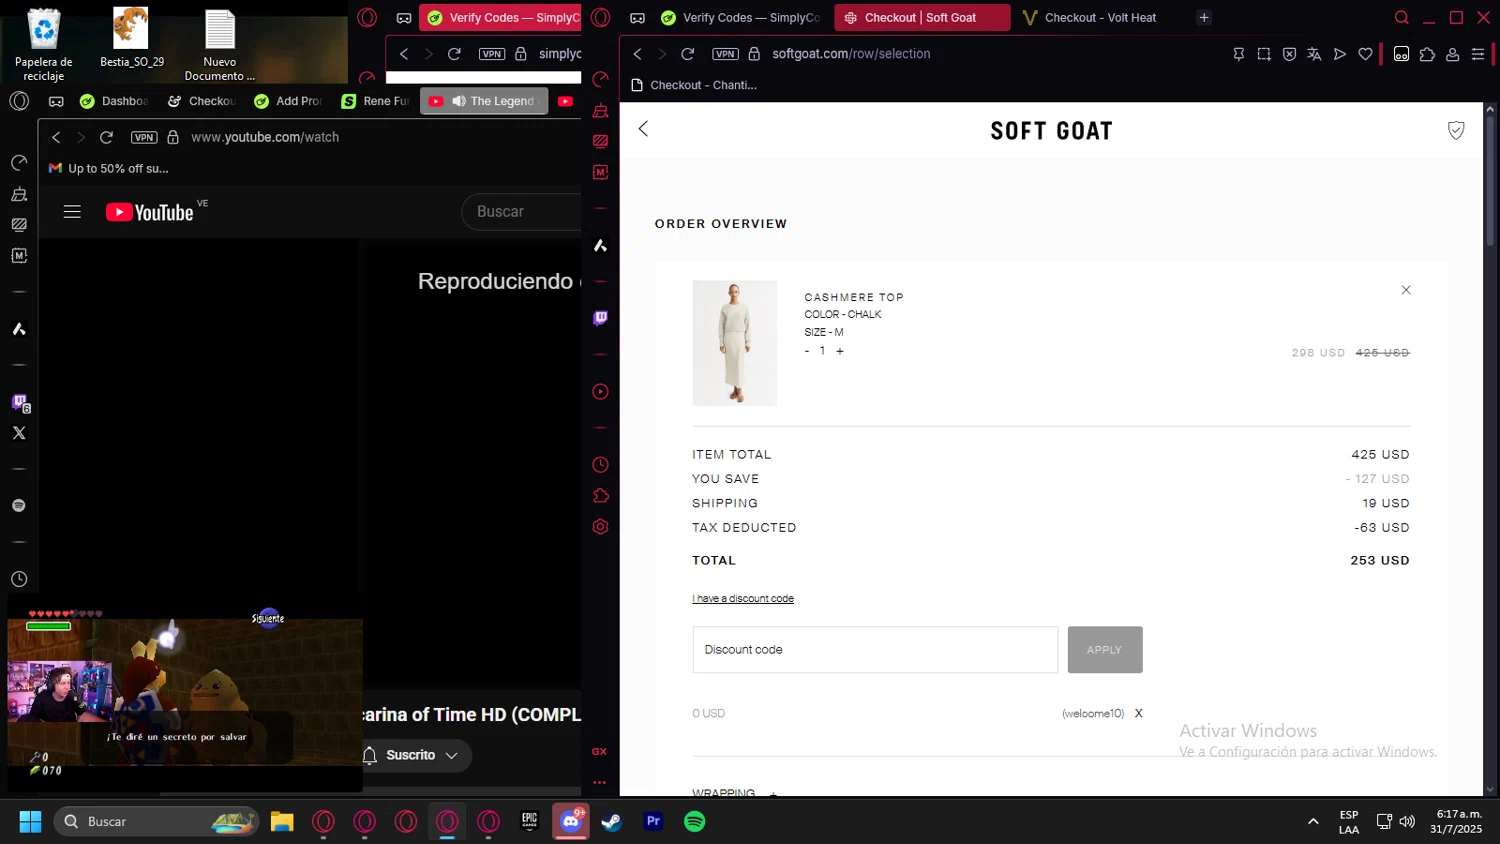Viewport: 1500px width, 844px height.
Task: Click the YouTube Buscar search field
Action: (x=522, y=212)
